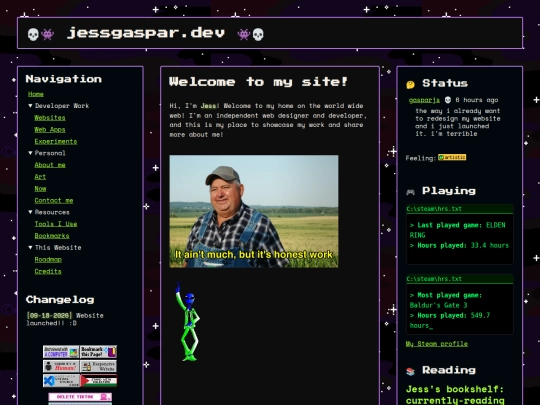Click the '[09-18-2026]' changelog date
The image size is (540, 405).
(49, 315)
